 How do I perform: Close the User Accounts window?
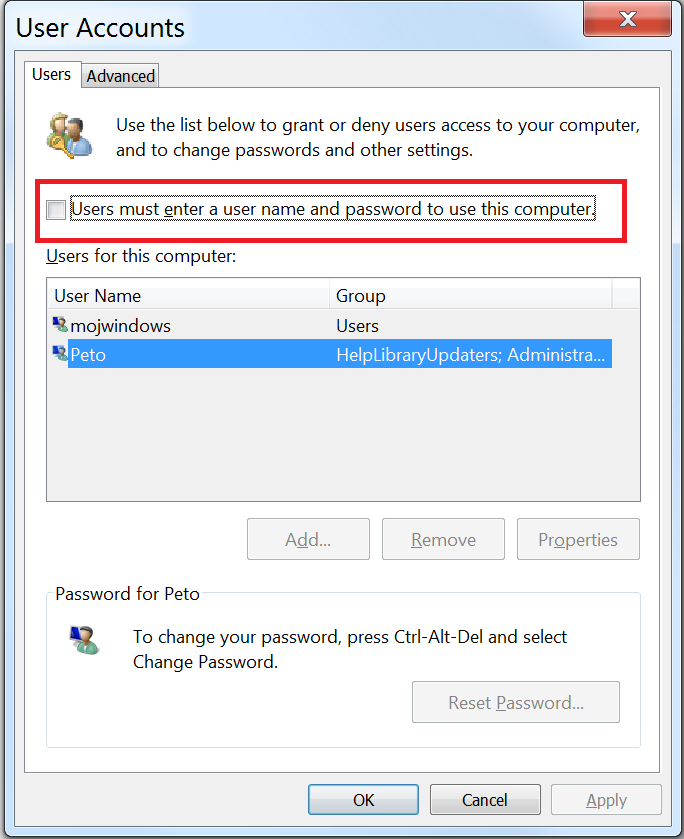click(x=627, y=19)
